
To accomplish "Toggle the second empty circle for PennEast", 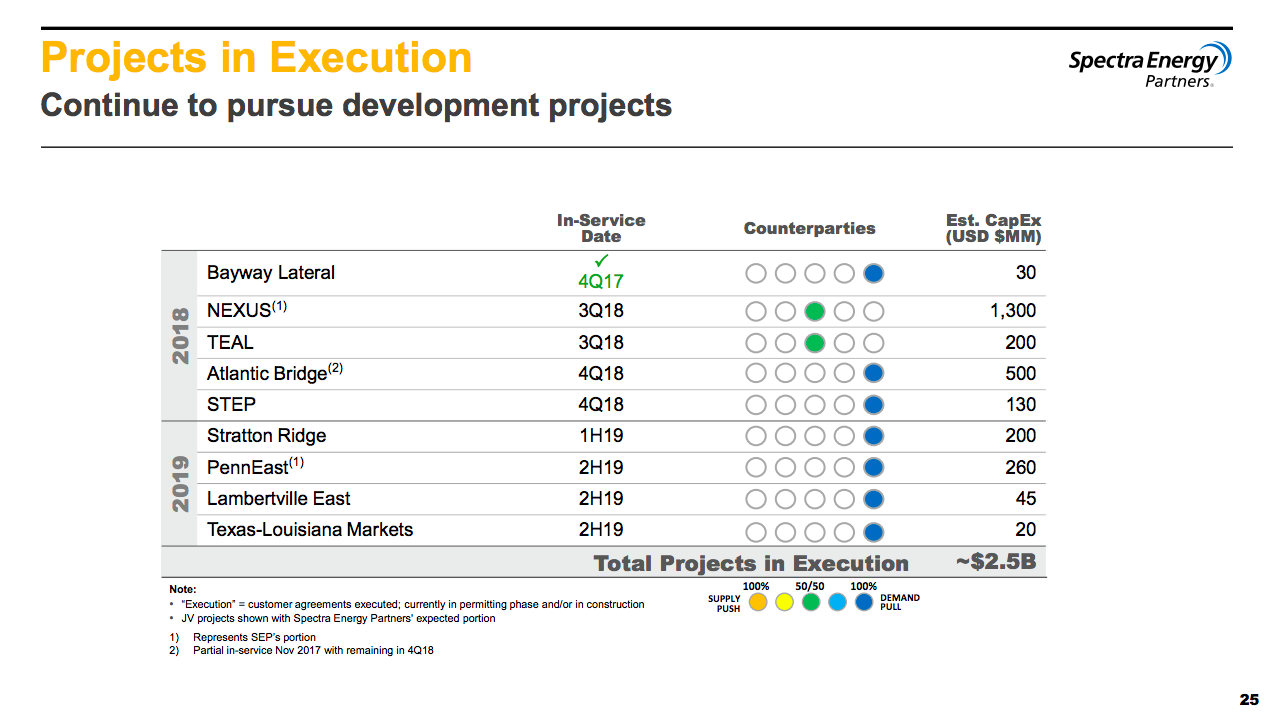I will tap(784, 466).
